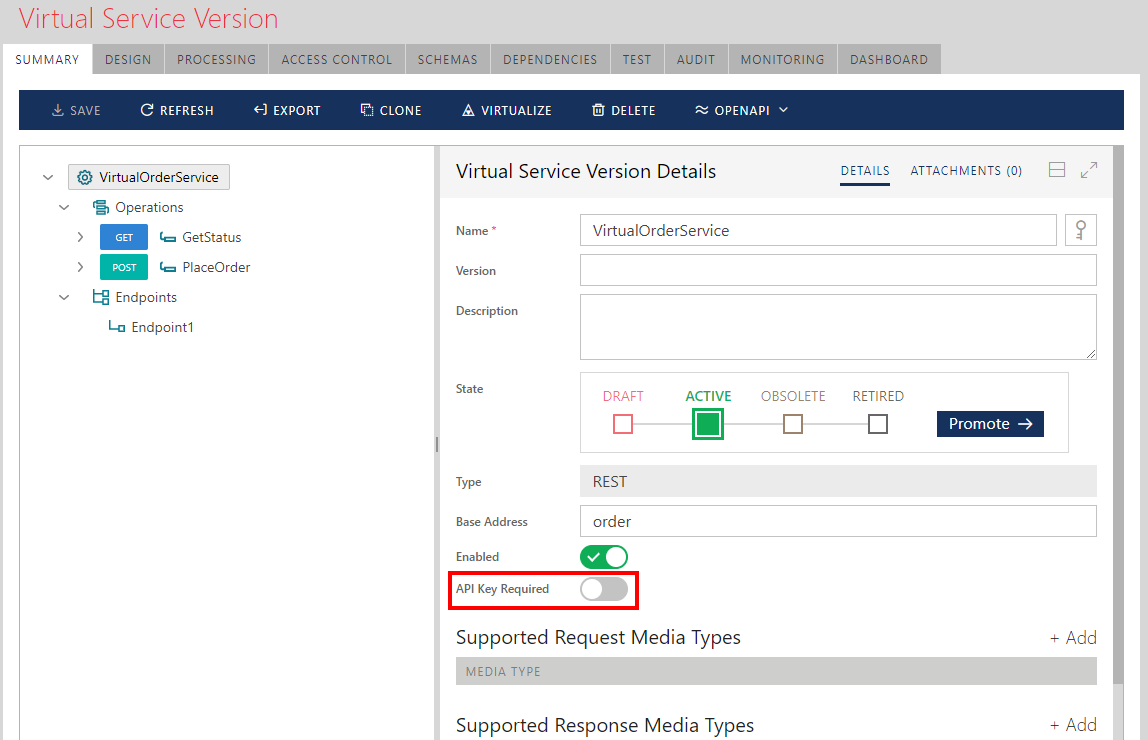Click the GET method badge

coord(124,237)
